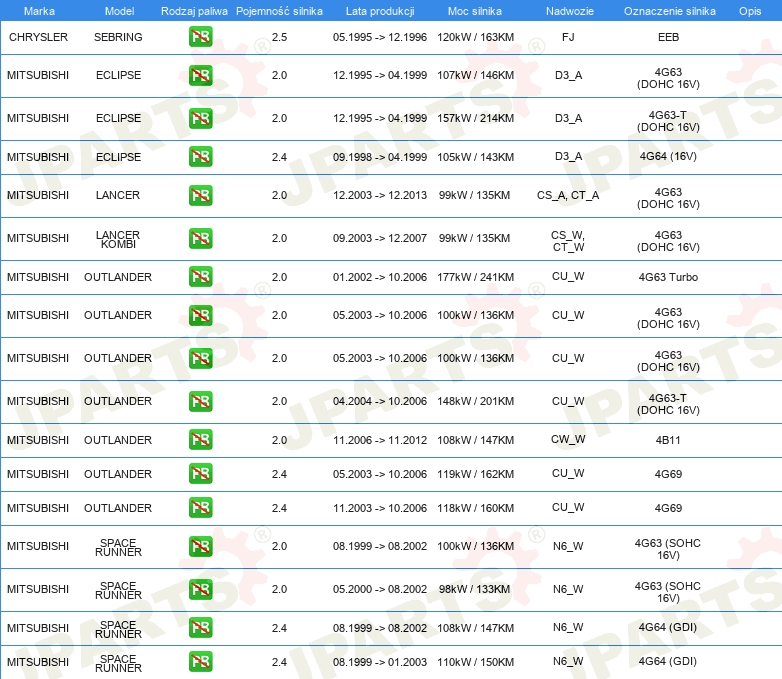Viewport: 782px width, 679px height.
Task: Click the 110kW / 150KM power cell
Action: (x=475, y=662)
